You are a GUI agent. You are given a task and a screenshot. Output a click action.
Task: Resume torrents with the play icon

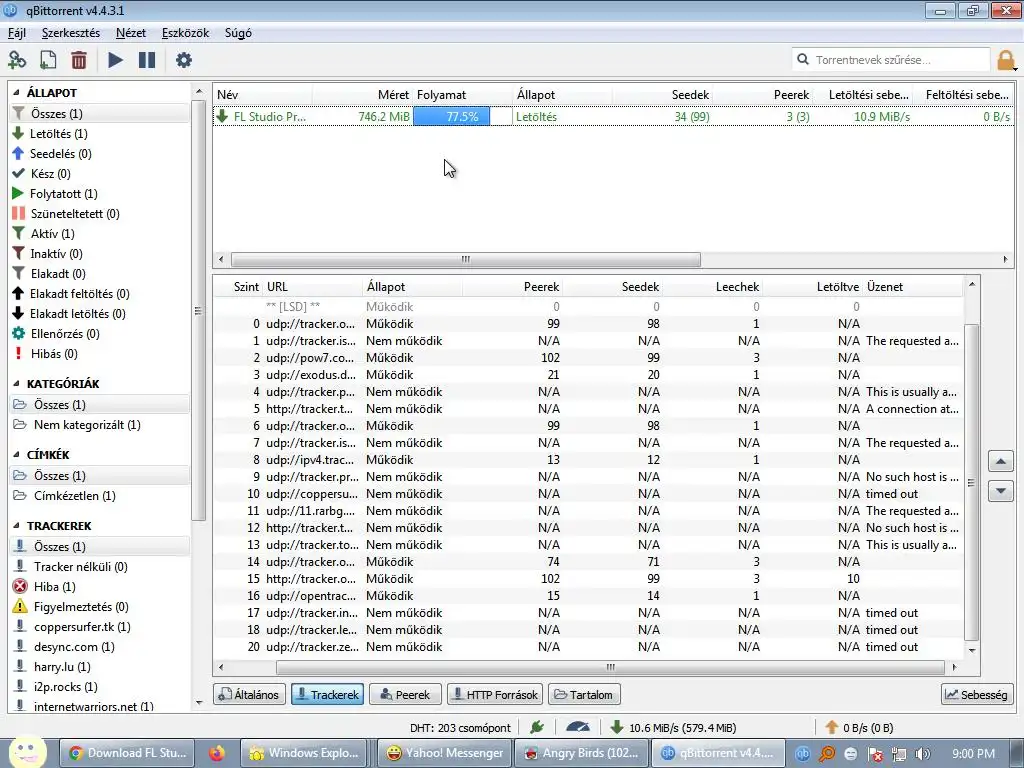(116, 60)
